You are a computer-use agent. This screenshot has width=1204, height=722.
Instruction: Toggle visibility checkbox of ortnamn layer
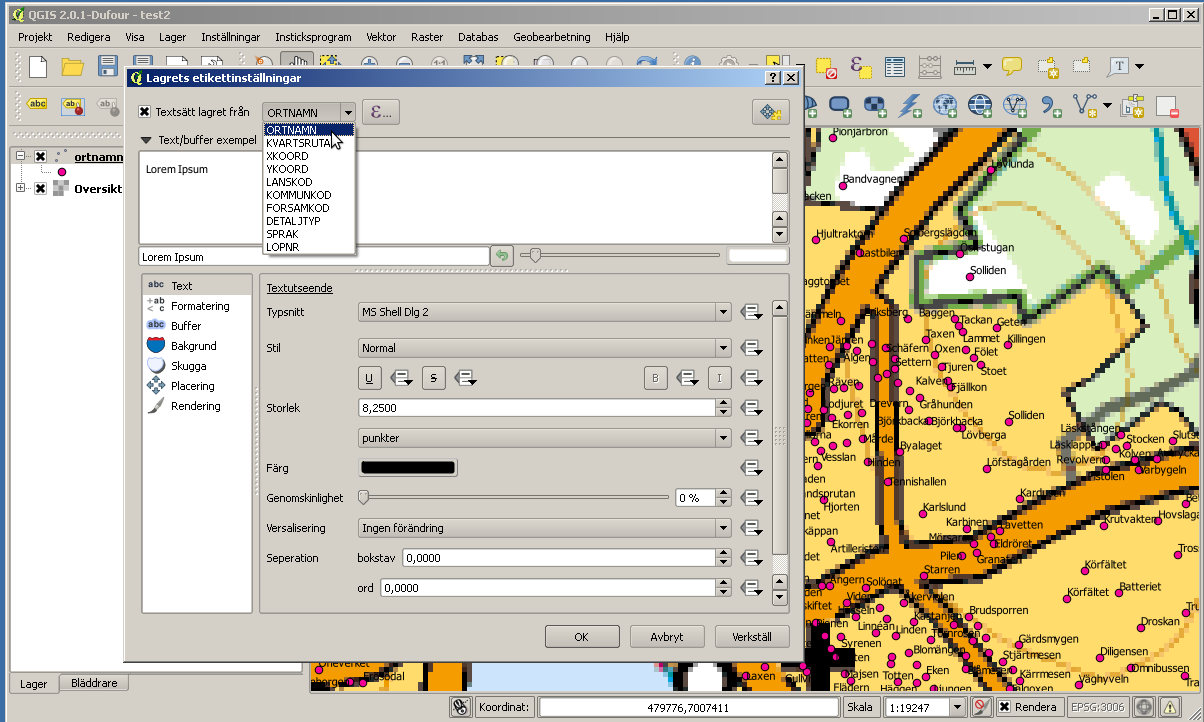tap(40, 157)
